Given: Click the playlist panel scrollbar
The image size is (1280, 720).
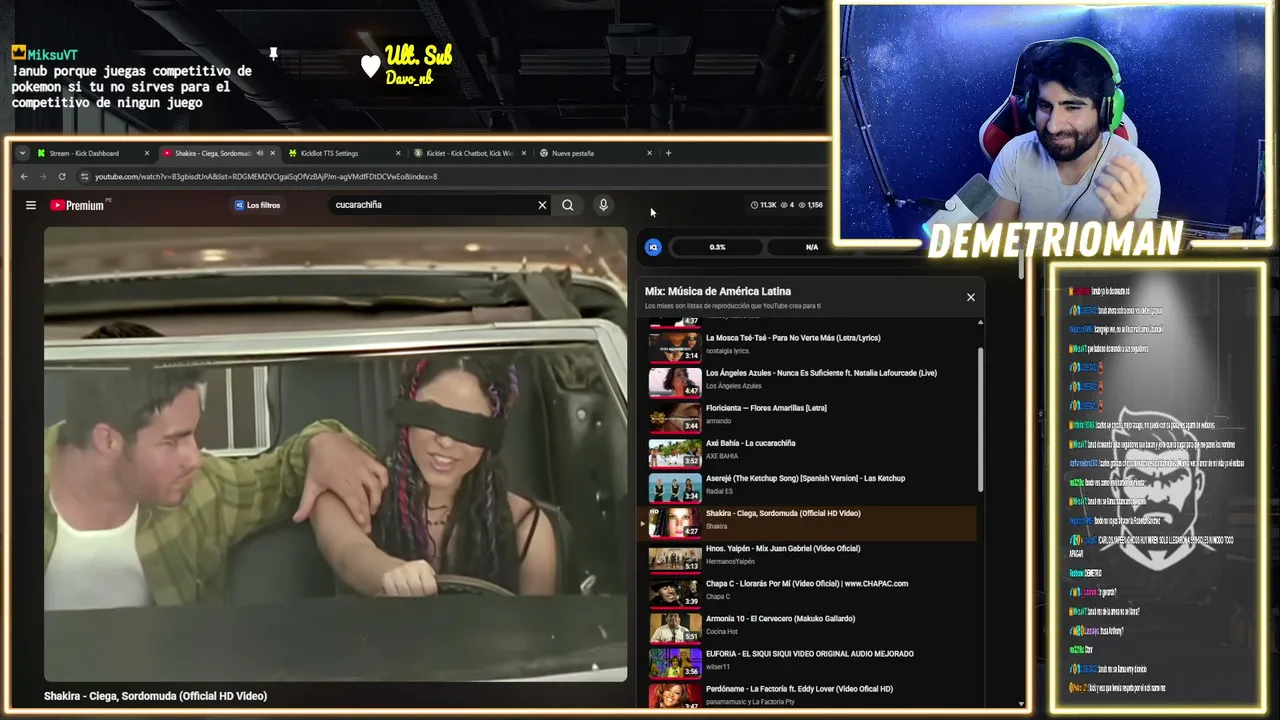Looking at the screenshot, I should tap(980, 420).
